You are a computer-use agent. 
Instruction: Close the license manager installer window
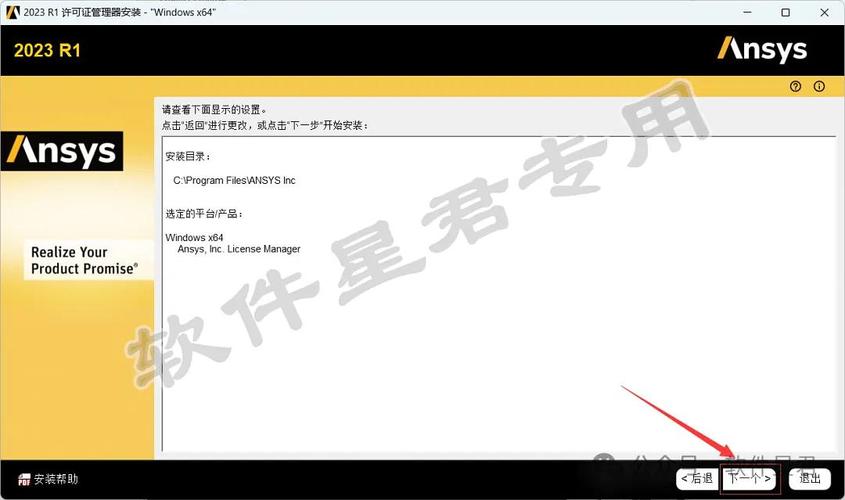[825, 12]
